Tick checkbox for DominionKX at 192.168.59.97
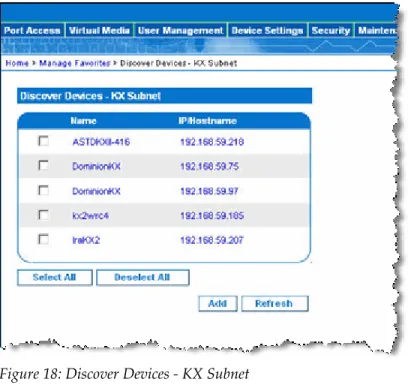This screenshot has width=408, height=388. pyautogui.click(x=43, y=190)
